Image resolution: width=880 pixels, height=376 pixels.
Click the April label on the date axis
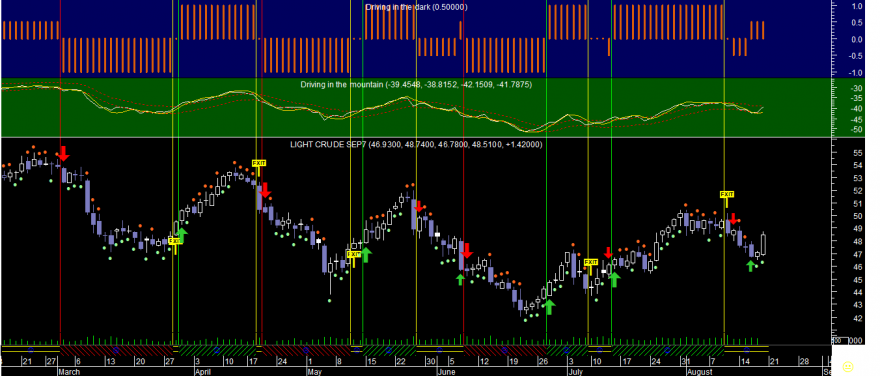[203, 372]
